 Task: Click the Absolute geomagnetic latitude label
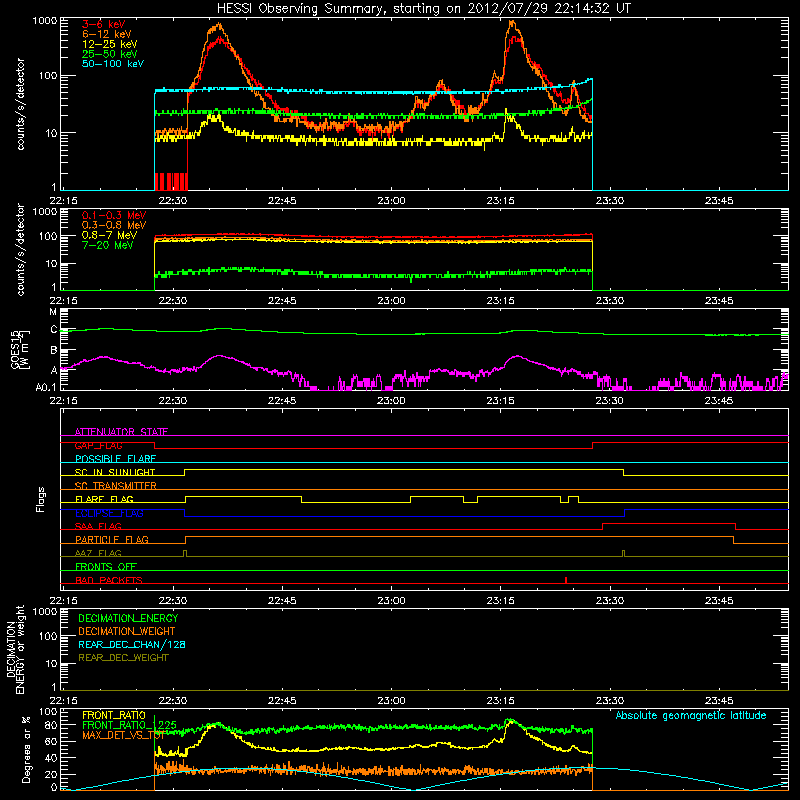coord(691,716)
